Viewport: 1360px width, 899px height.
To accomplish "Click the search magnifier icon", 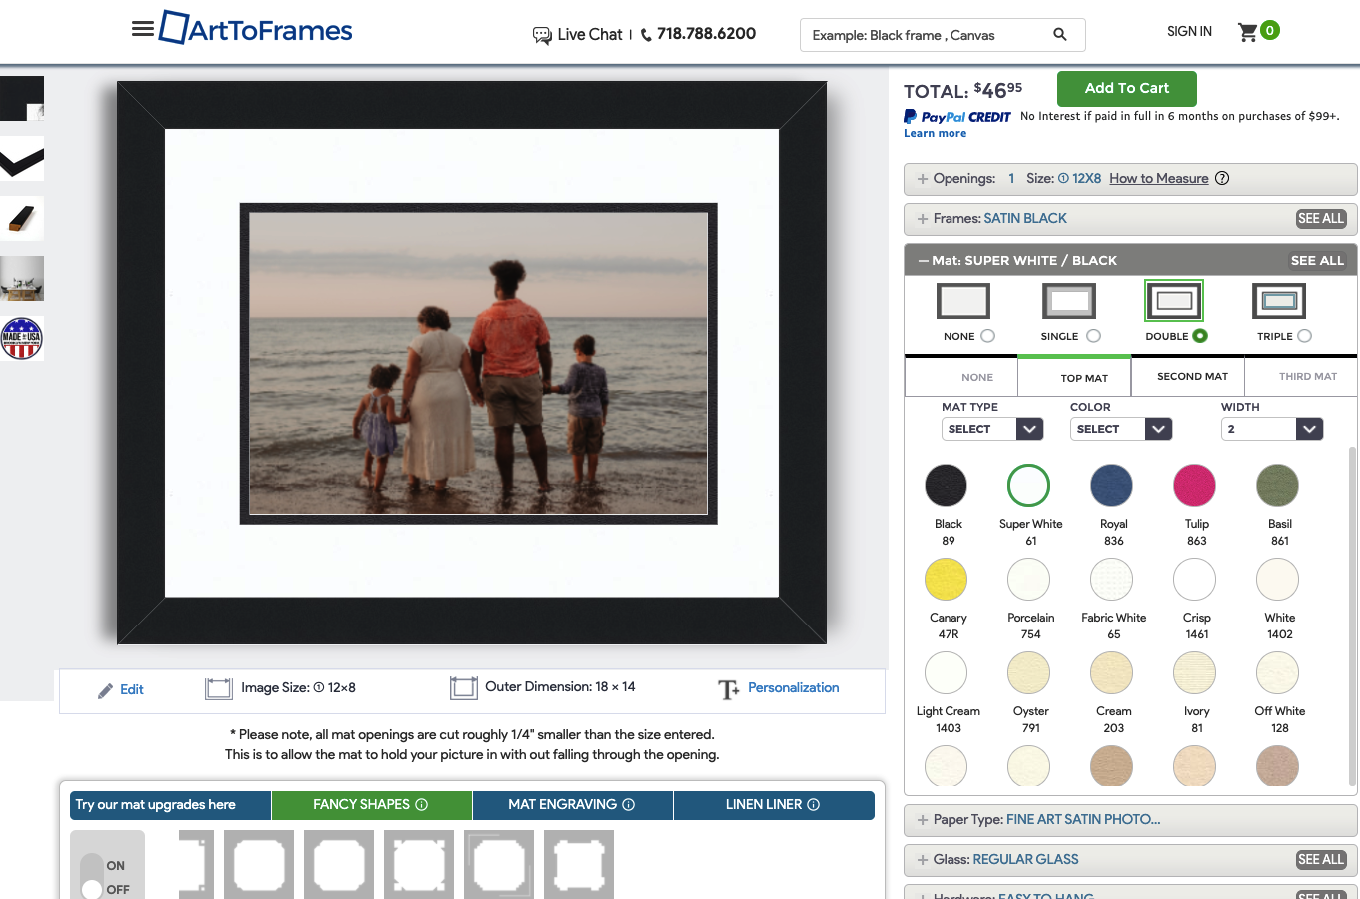I will coord(1060,35).
